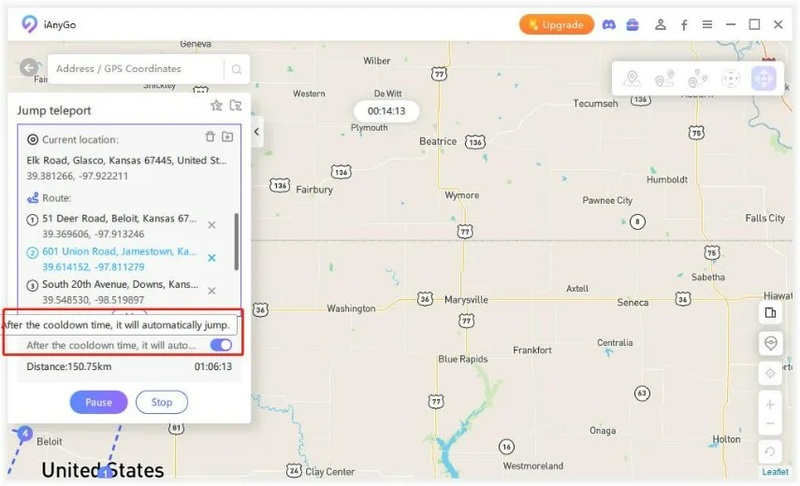The image size is (800, 486).
Task: Open the Facebook page icon
Action: click(x=684, y=24)
